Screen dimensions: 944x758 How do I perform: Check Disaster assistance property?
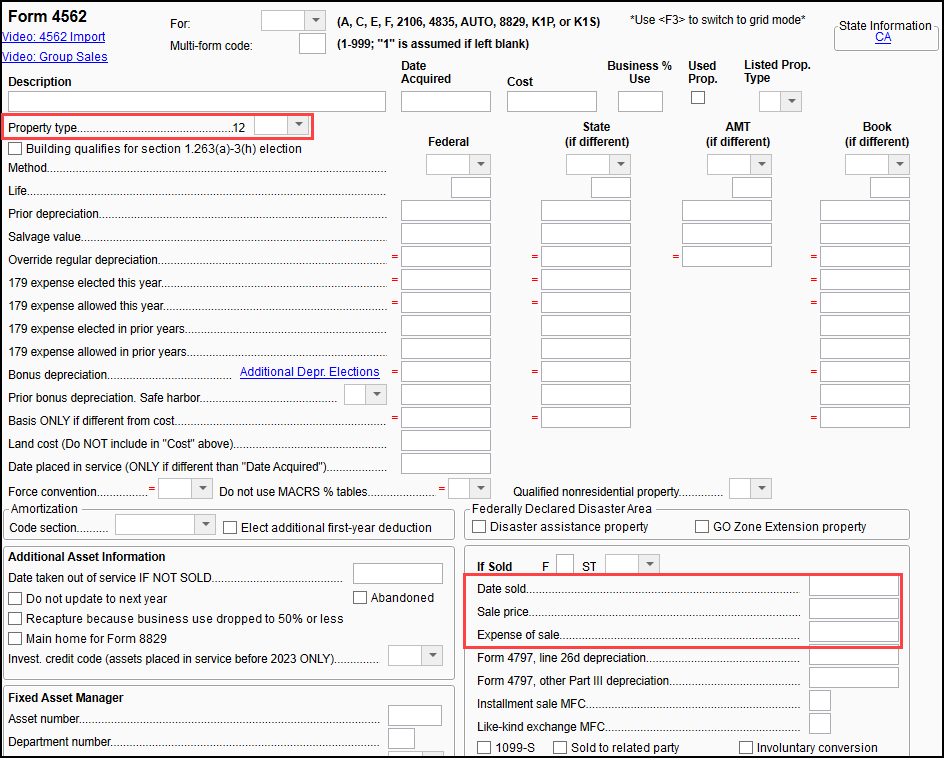coord(479,527)
